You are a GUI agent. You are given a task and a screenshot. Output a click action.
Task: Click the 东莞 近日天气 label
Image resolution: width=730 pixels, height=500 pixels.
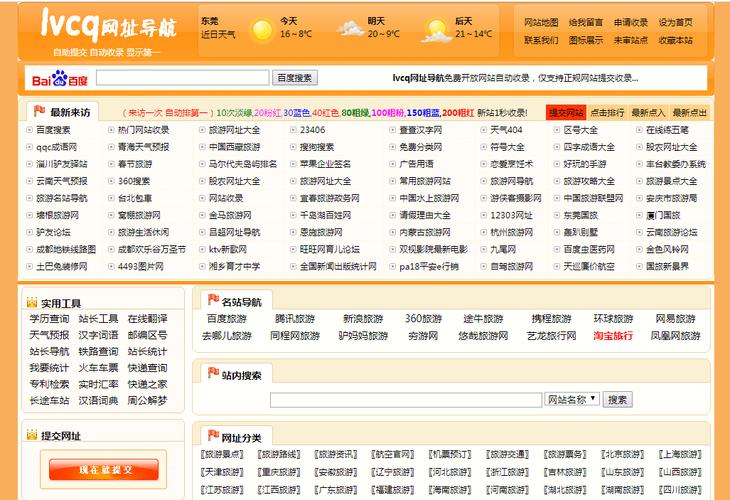click(x=218, y=28)
